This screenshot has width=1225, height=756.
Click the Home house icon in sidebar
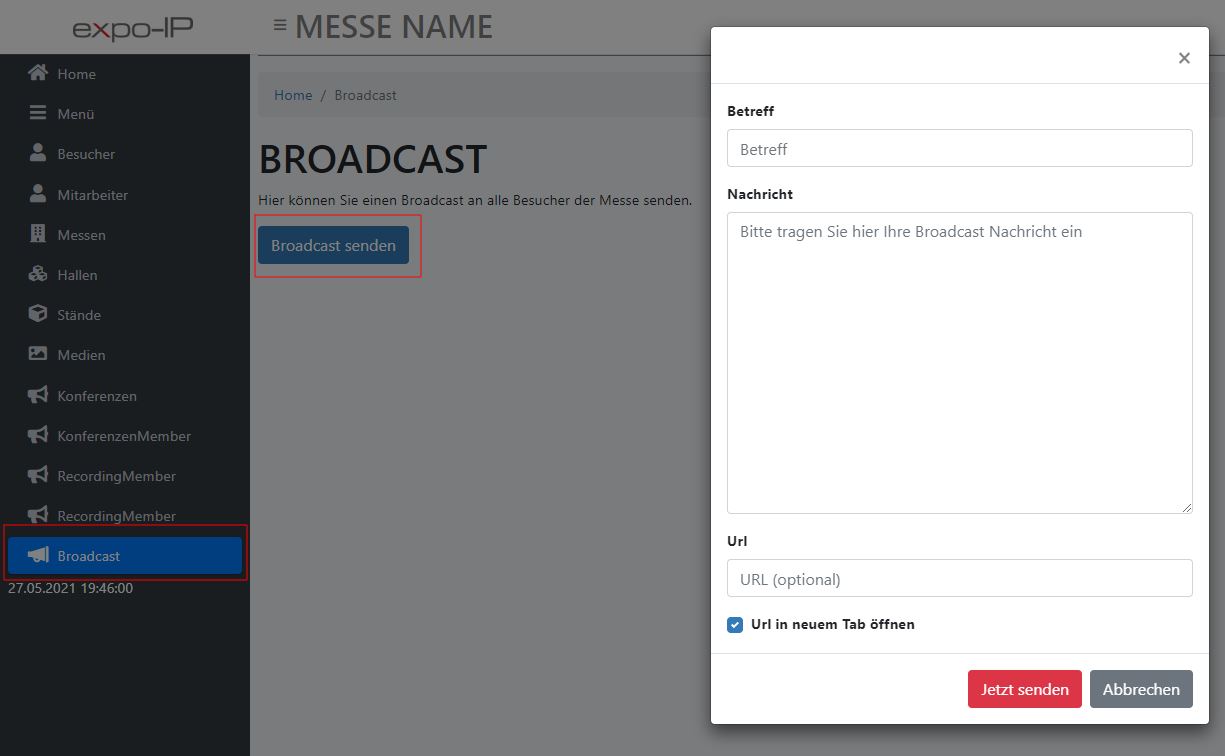(x=38, y=73)
